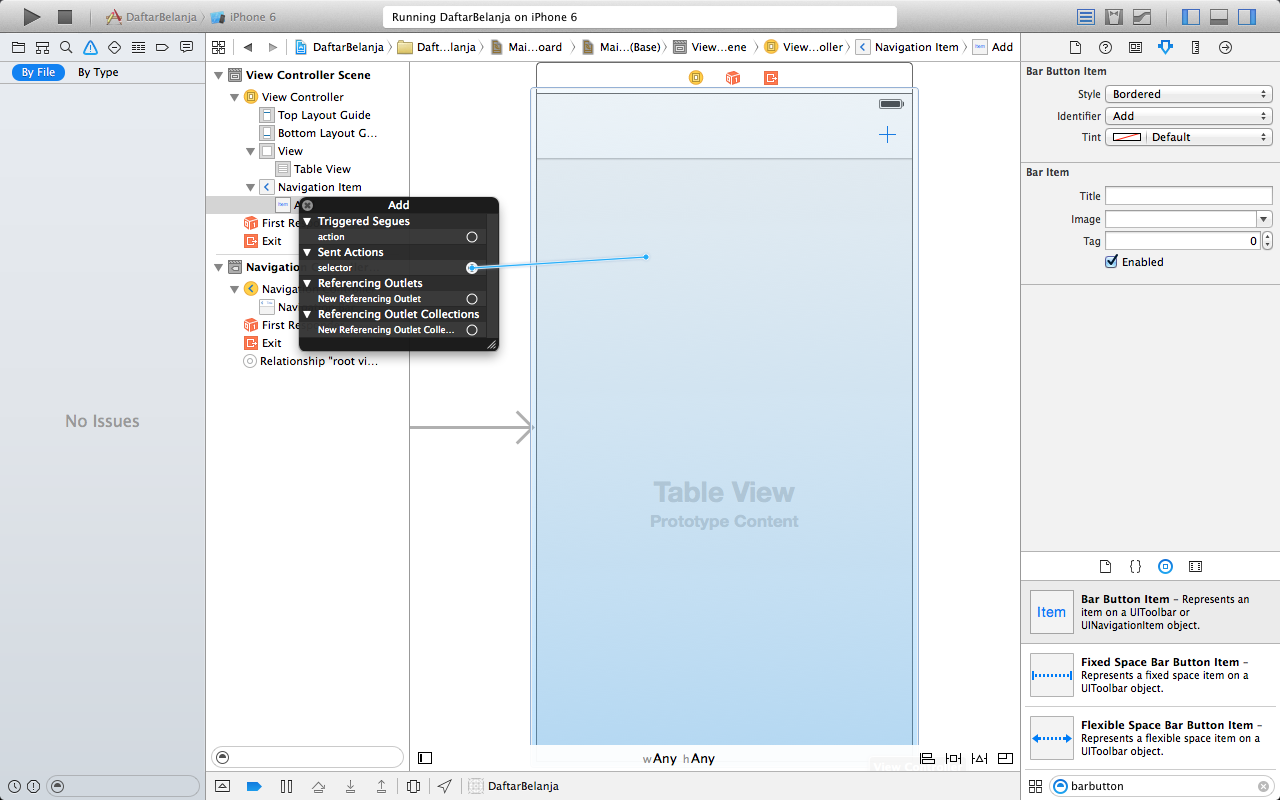Screen dimensions: 1280x800
Task: Hide the utilities panel
Action: pyautogui.click(x=1245, y=16)
